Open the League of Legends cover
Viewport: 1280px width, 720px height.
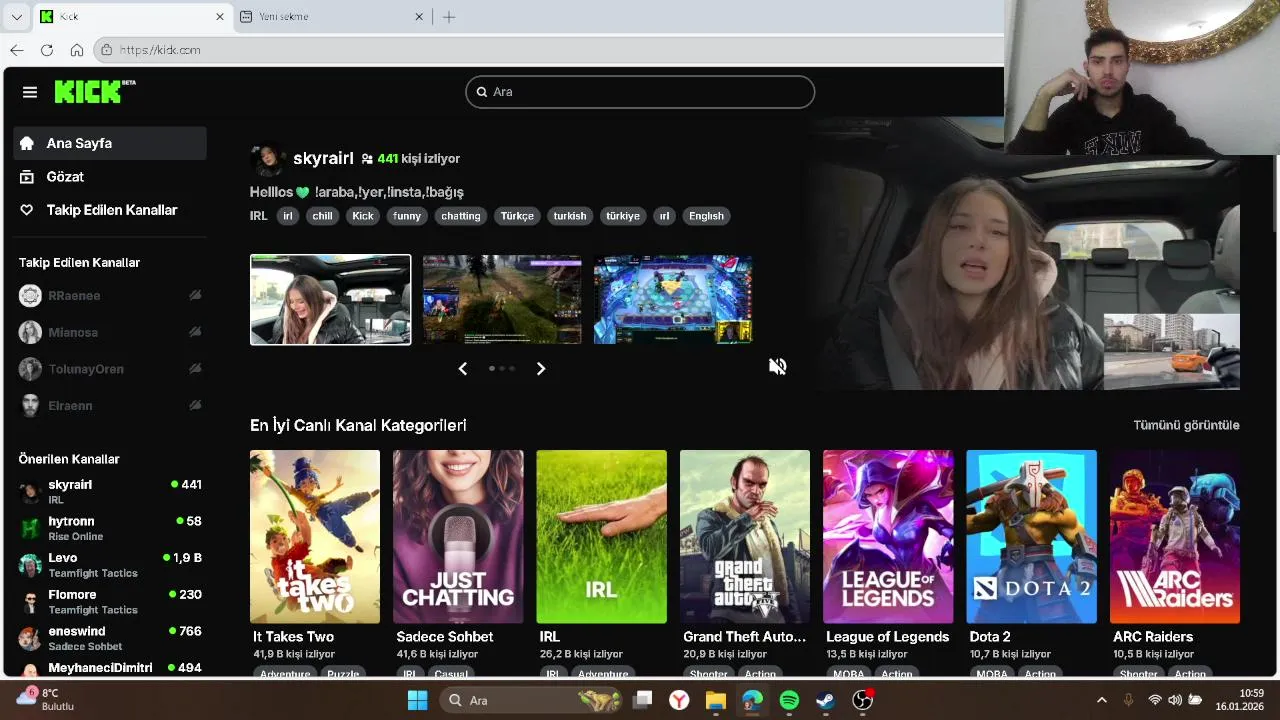(x=888, y=537)
